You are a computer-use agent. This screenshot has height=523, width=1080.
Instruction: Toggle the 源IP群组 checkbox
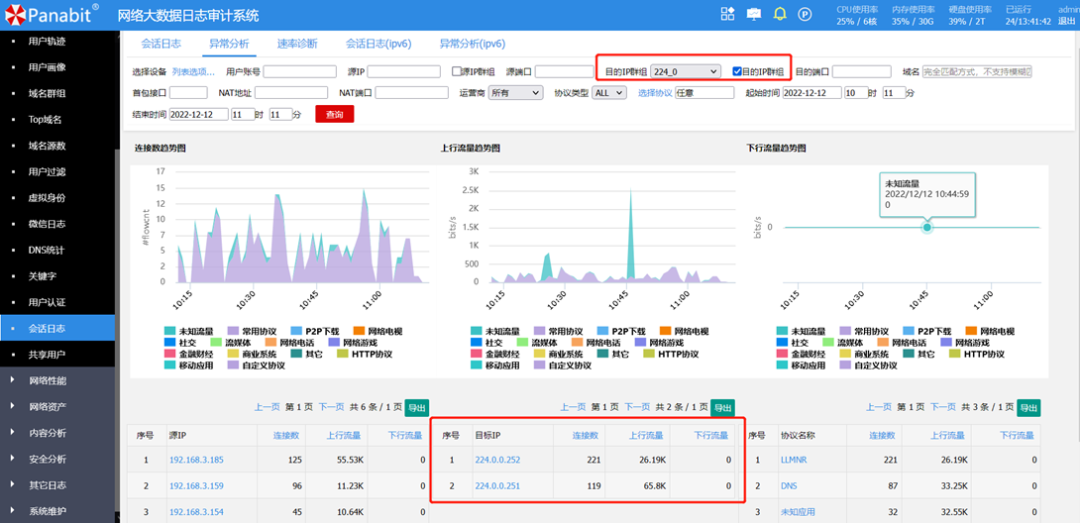tap(456, 71)
